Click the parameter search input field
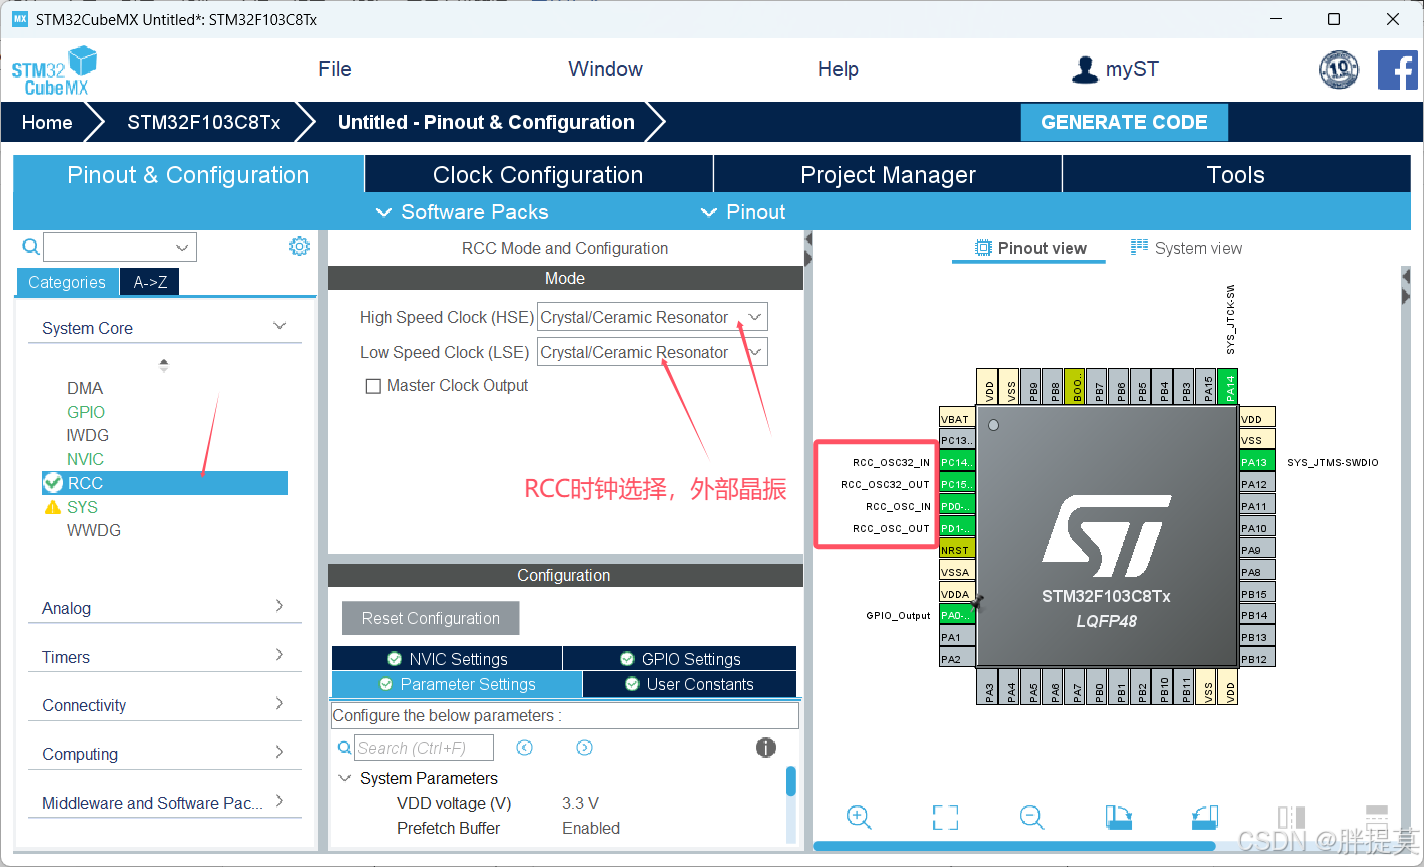 pos(424,748)
